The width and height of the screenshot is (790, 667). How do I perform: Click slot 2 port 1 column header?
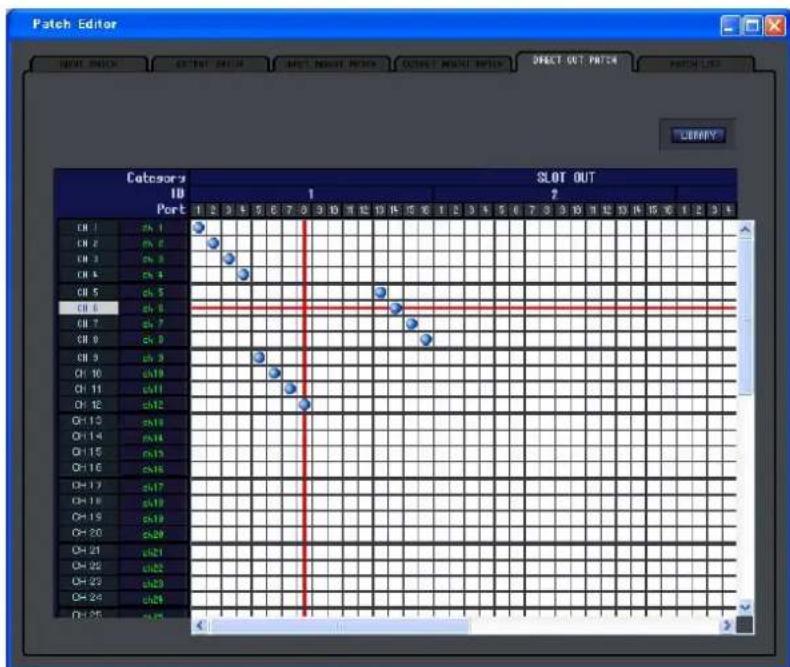[x=441, y=210]
